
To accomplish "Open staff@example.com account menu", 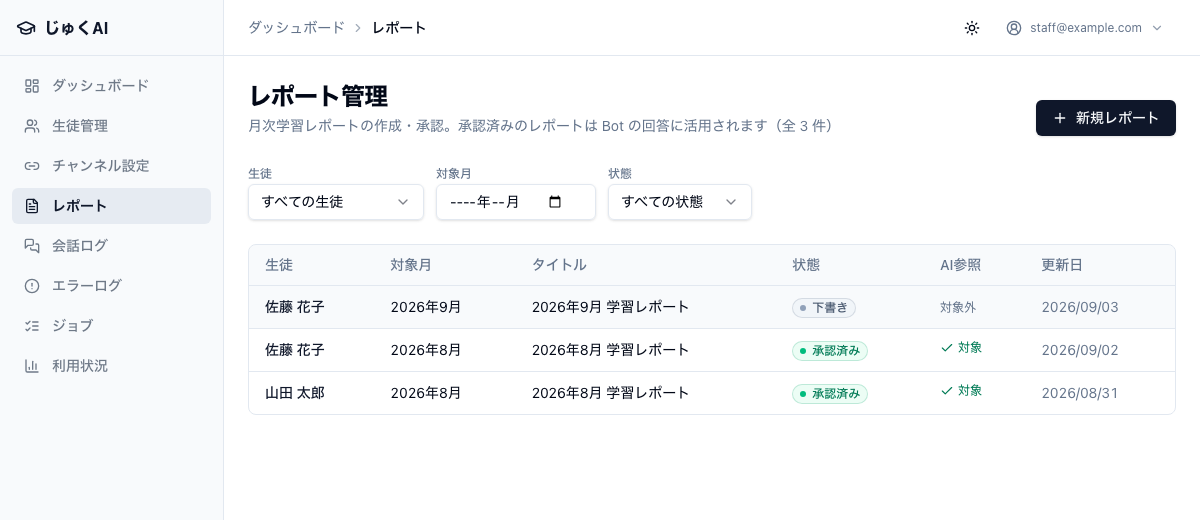I will (x=1085, y=28).
